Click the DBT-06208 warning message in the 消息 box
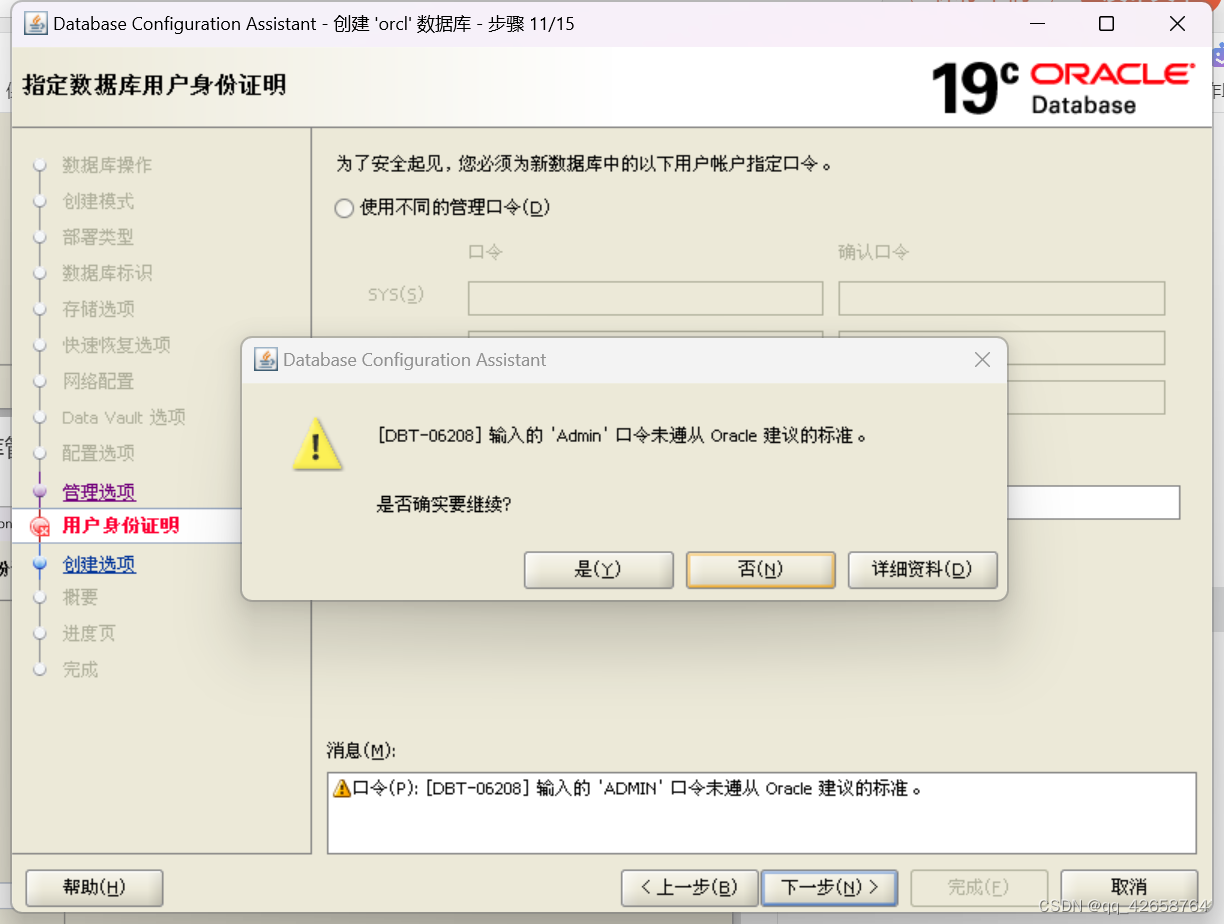Image resolution: width=1224 pixels, height=924 pixels. [x=637, y=788]
